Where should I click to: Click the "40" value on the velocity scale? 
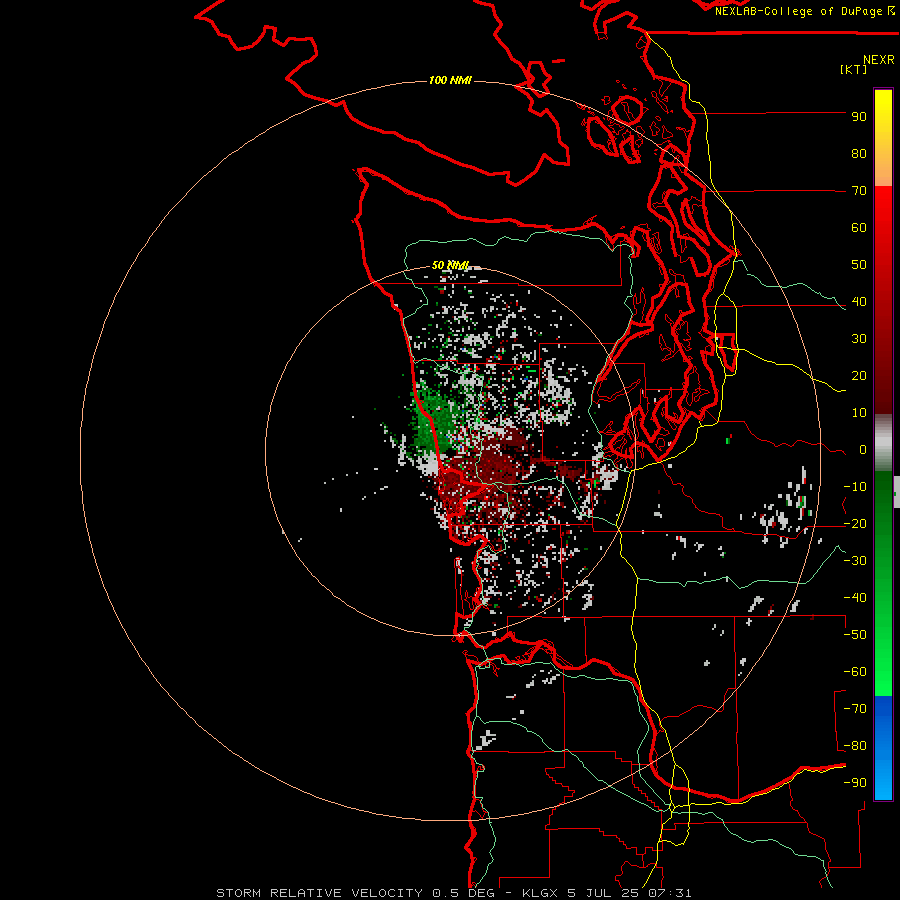859,302
